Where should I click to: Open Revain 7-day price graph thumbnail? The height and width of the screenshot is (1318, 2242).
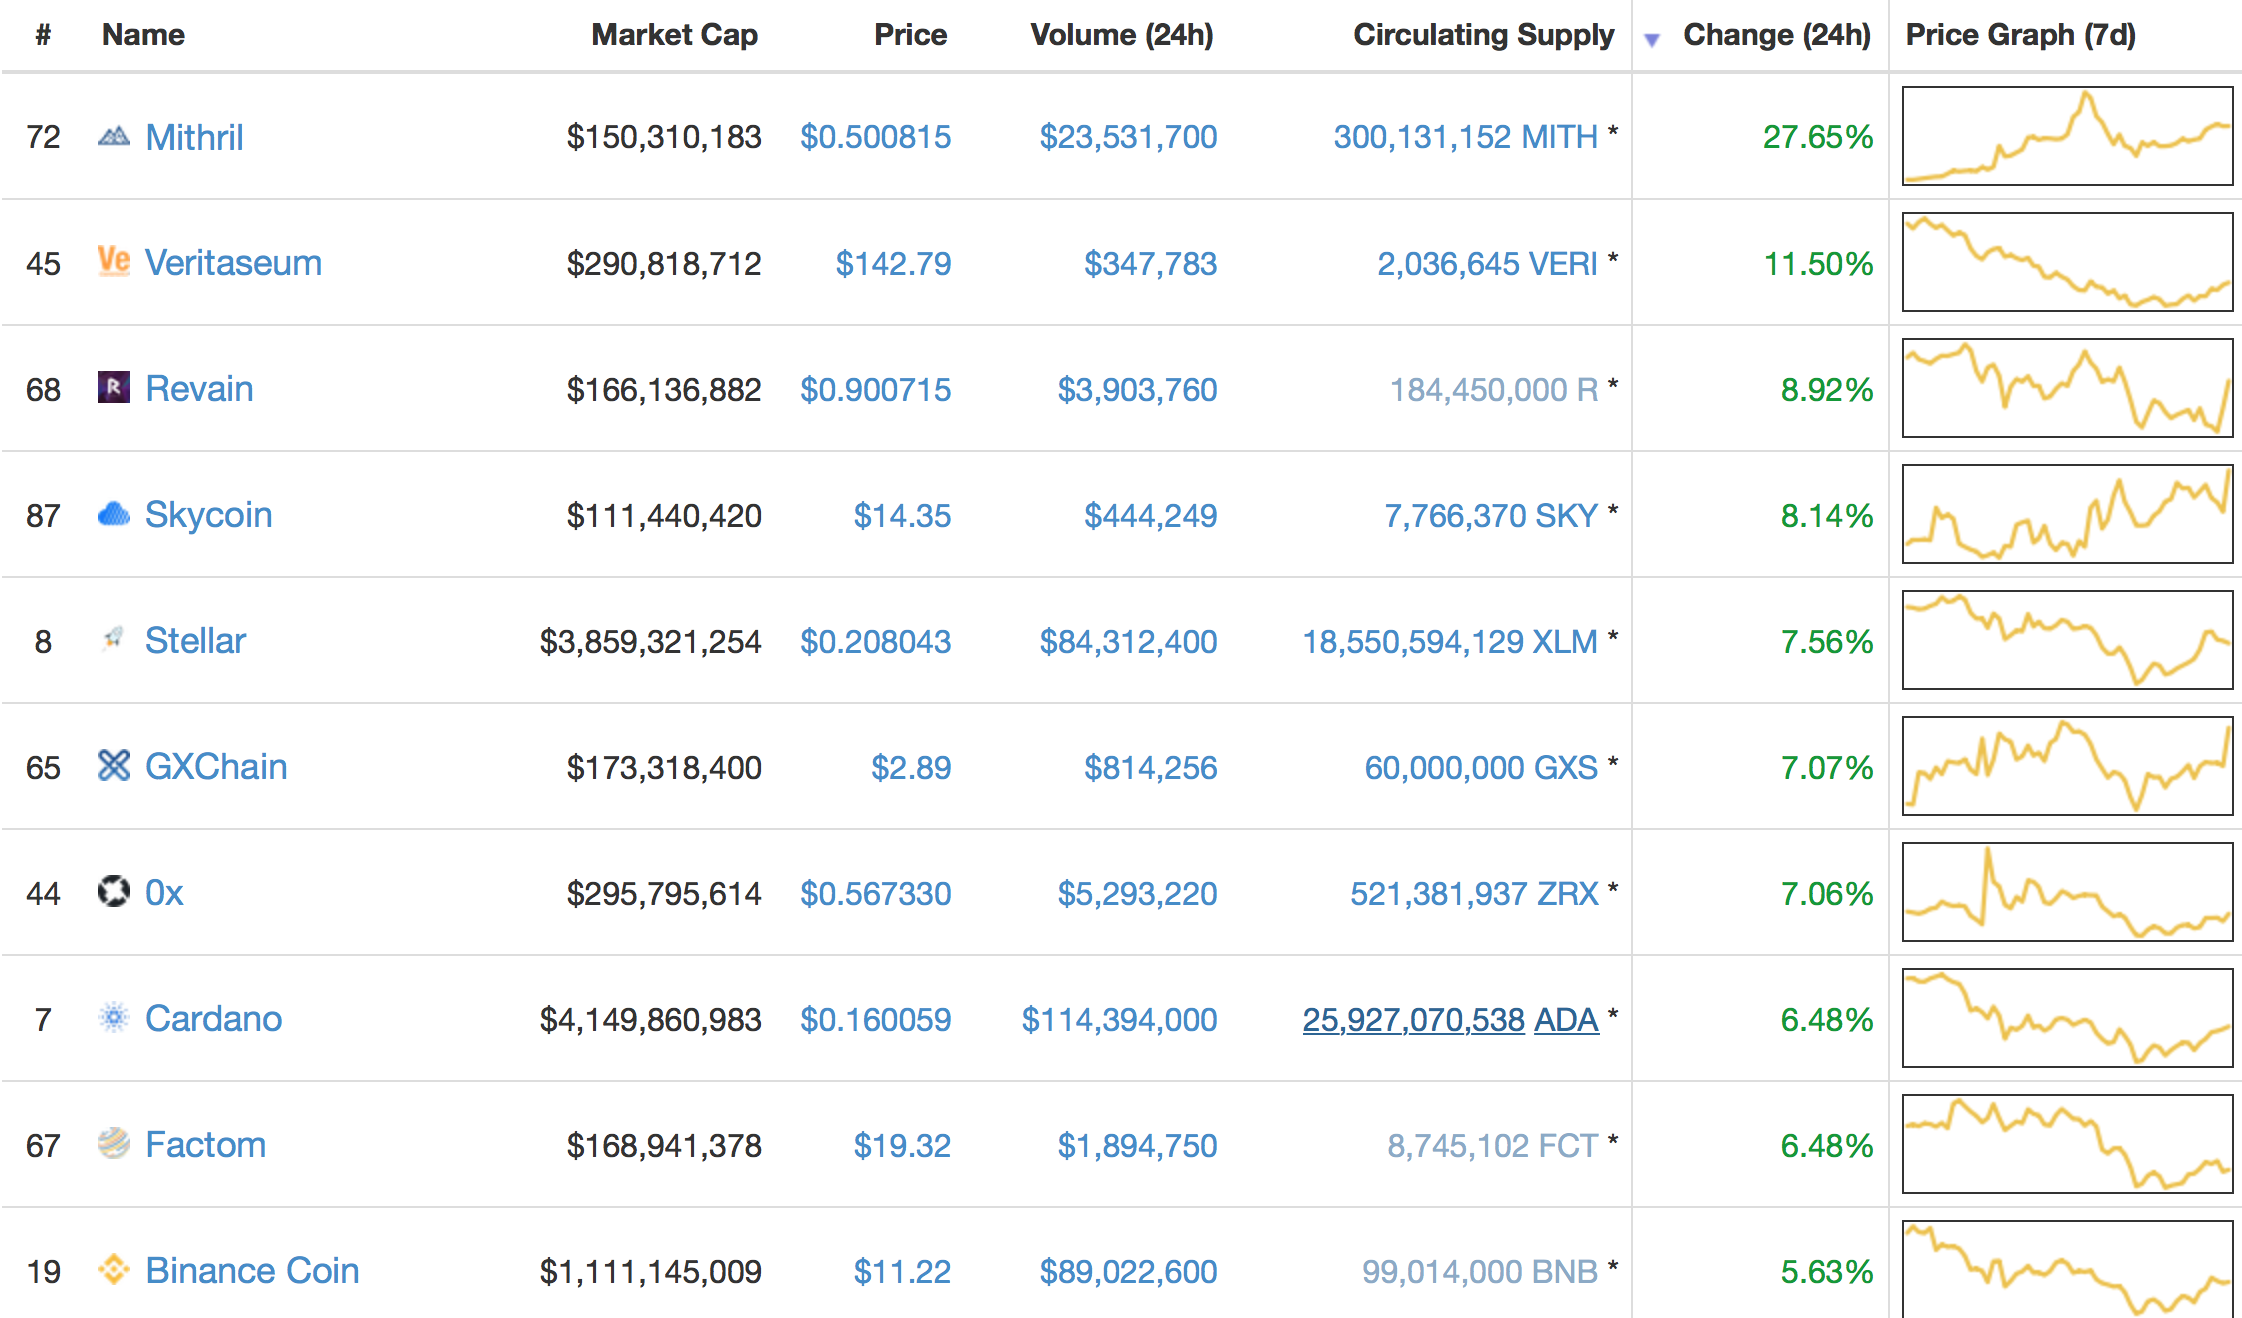[2067, 387]
